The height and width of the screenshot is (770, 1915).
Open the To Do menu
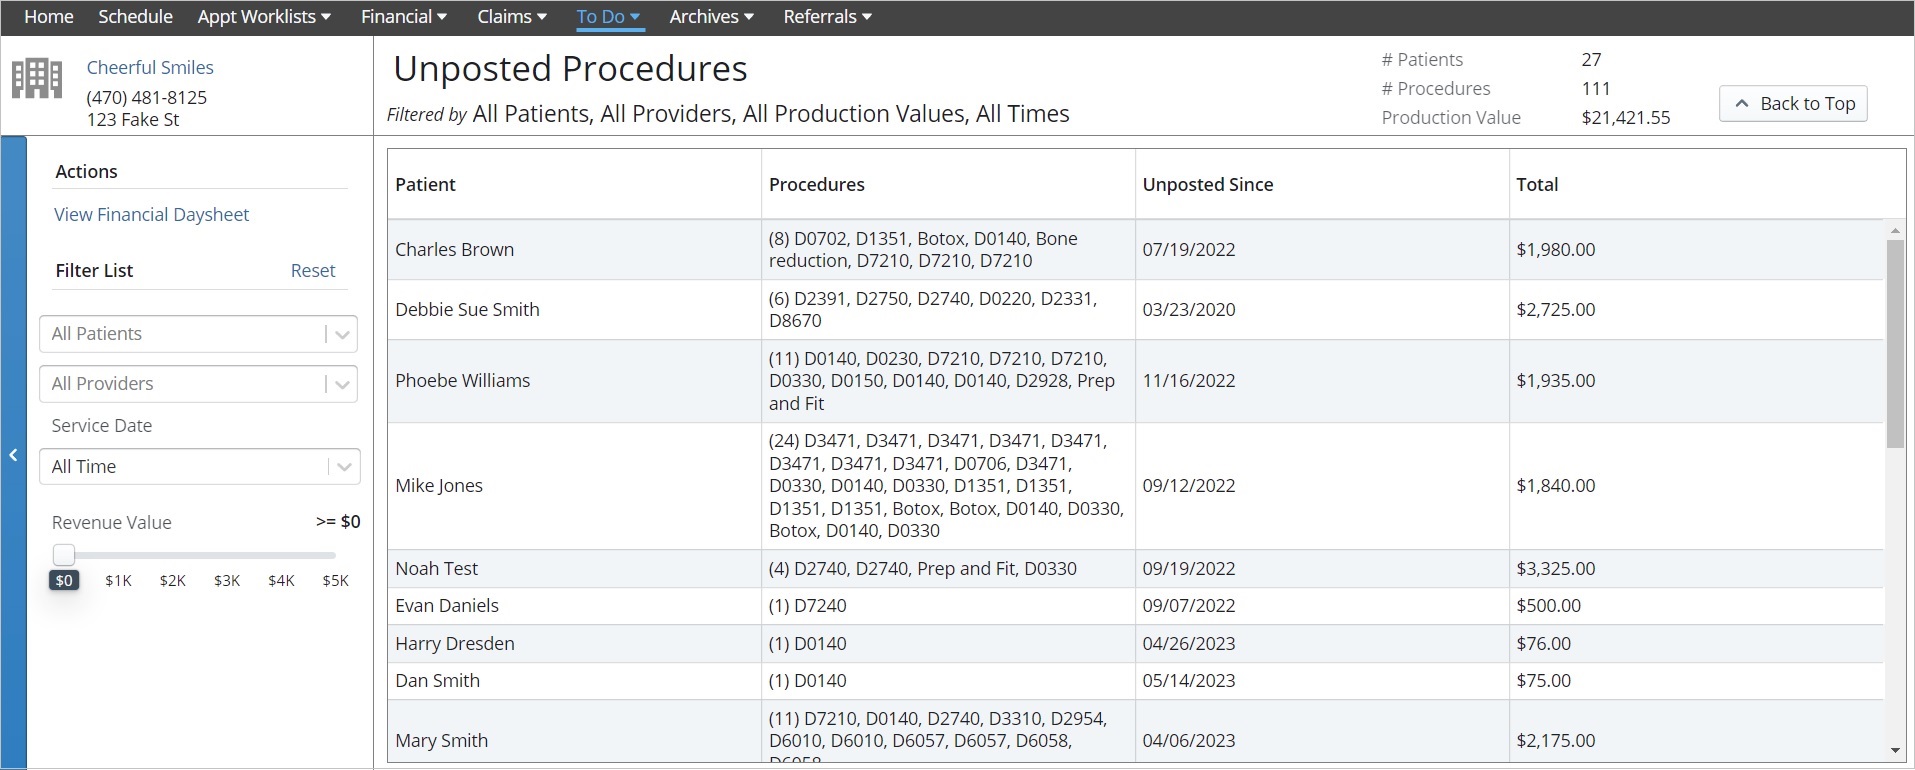(x=609, y=17)
